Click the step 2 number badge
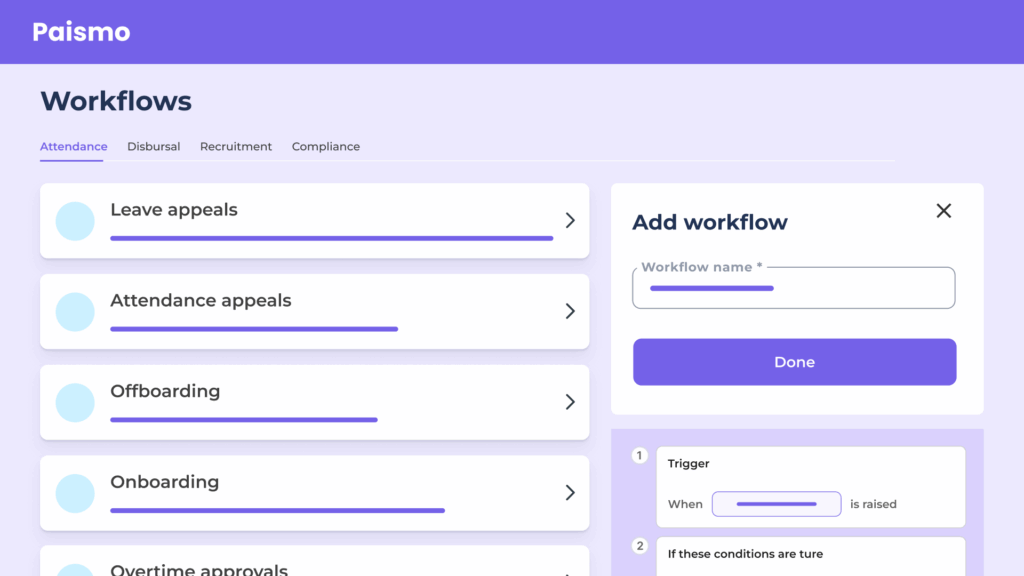Viewport: 1024px width, 576px height. [640, 546]
